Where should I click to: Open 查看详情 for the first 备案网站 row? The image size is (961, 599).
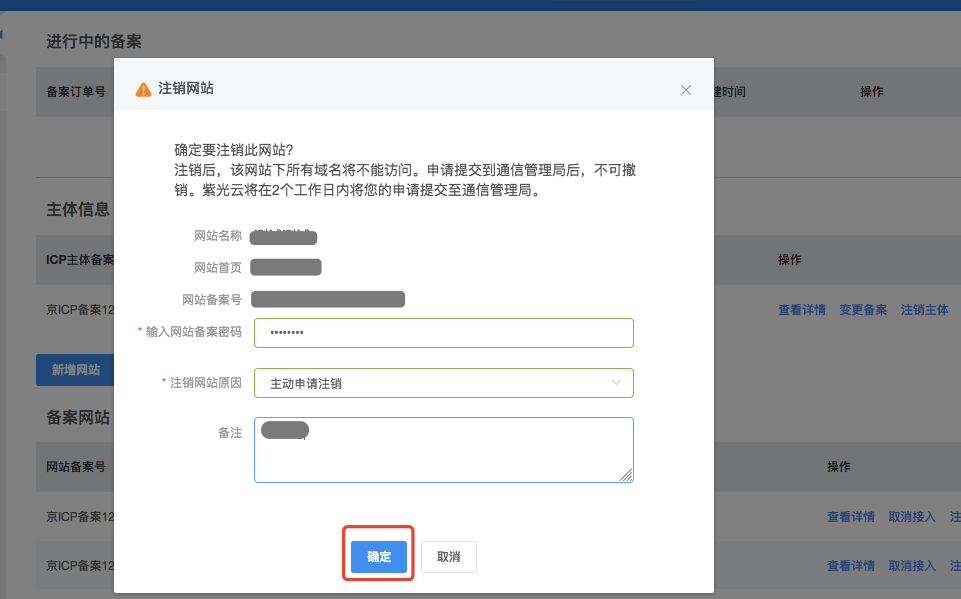click(x=850, y=517)
